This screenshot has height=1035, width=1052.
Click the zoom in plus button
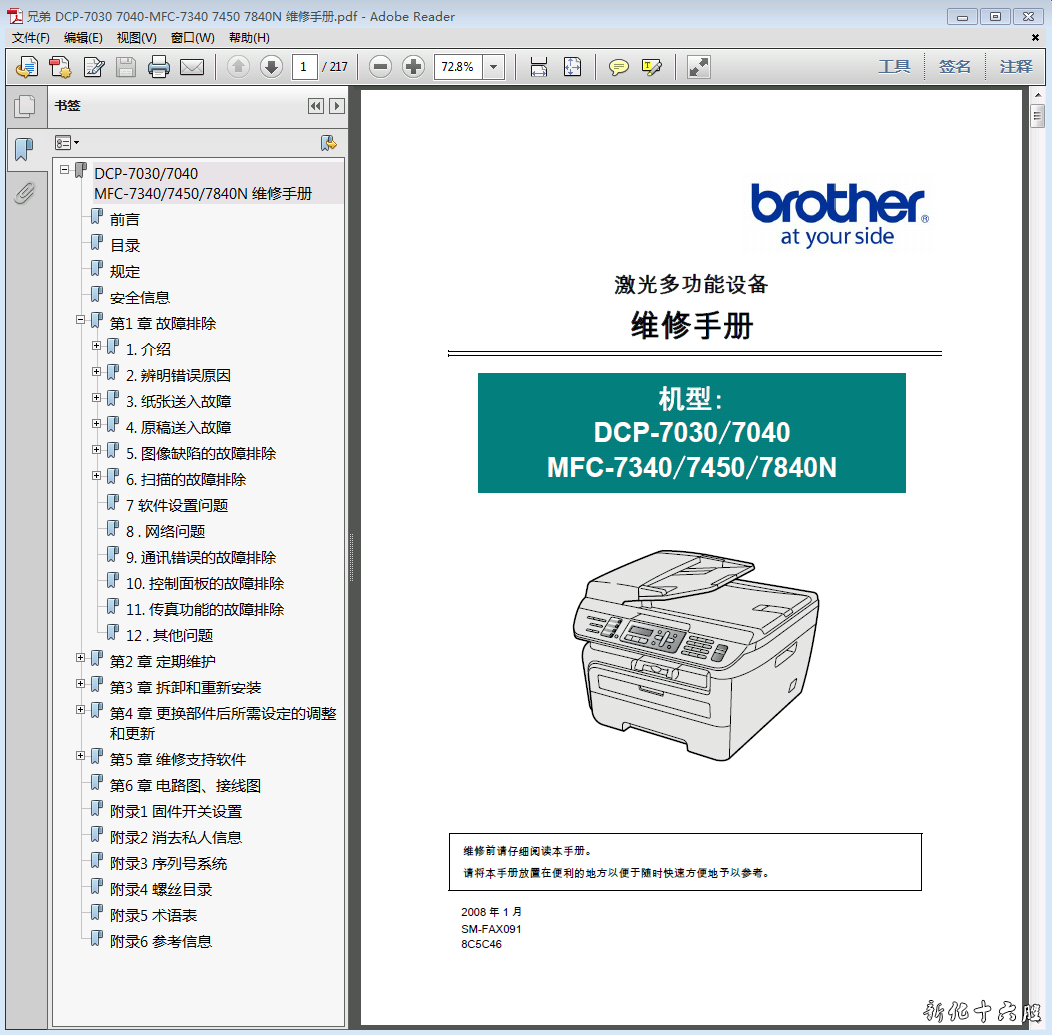click(413, 67)
